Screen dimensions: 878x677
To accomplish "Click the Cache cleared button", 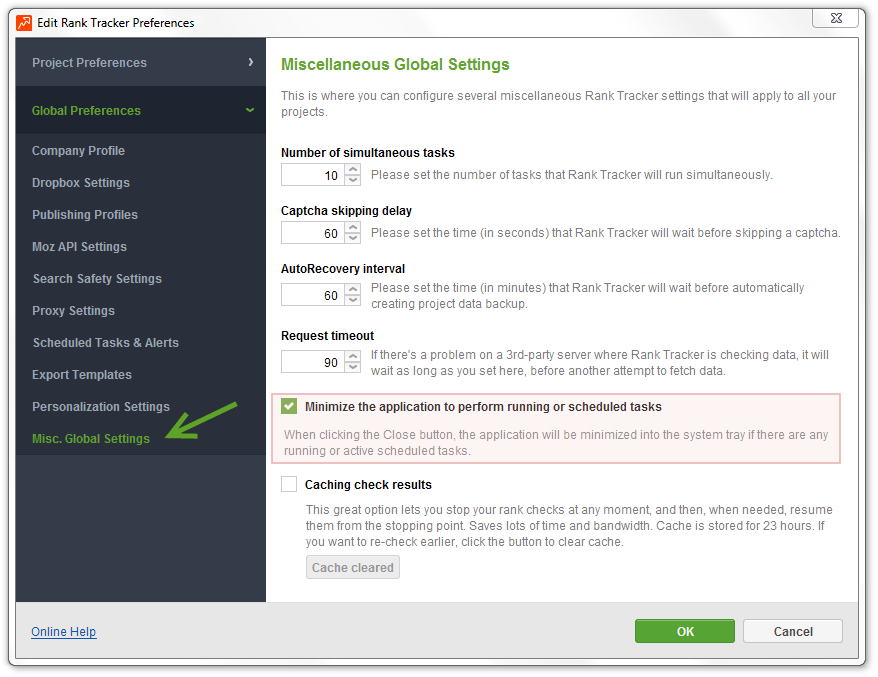I will (353, 567).
